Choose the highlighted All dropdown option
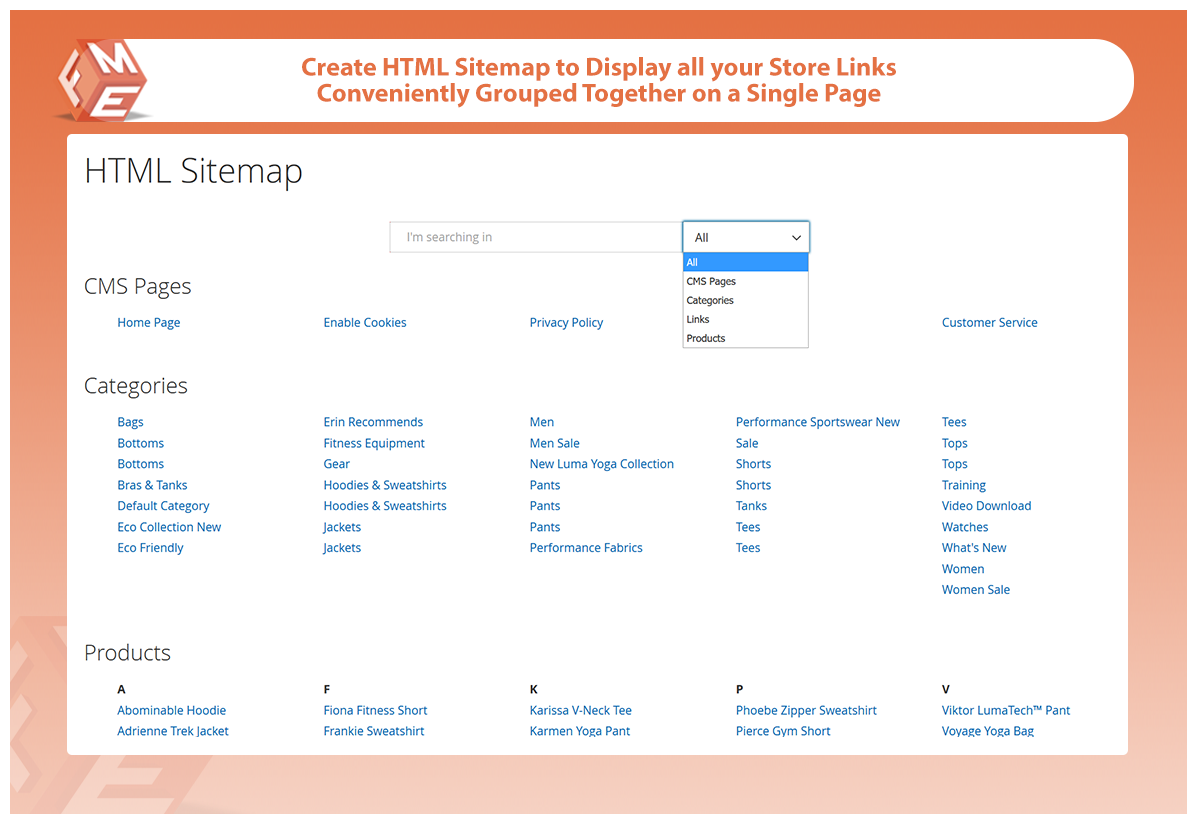Screen dimensions: 1197x824 [745, 263]
